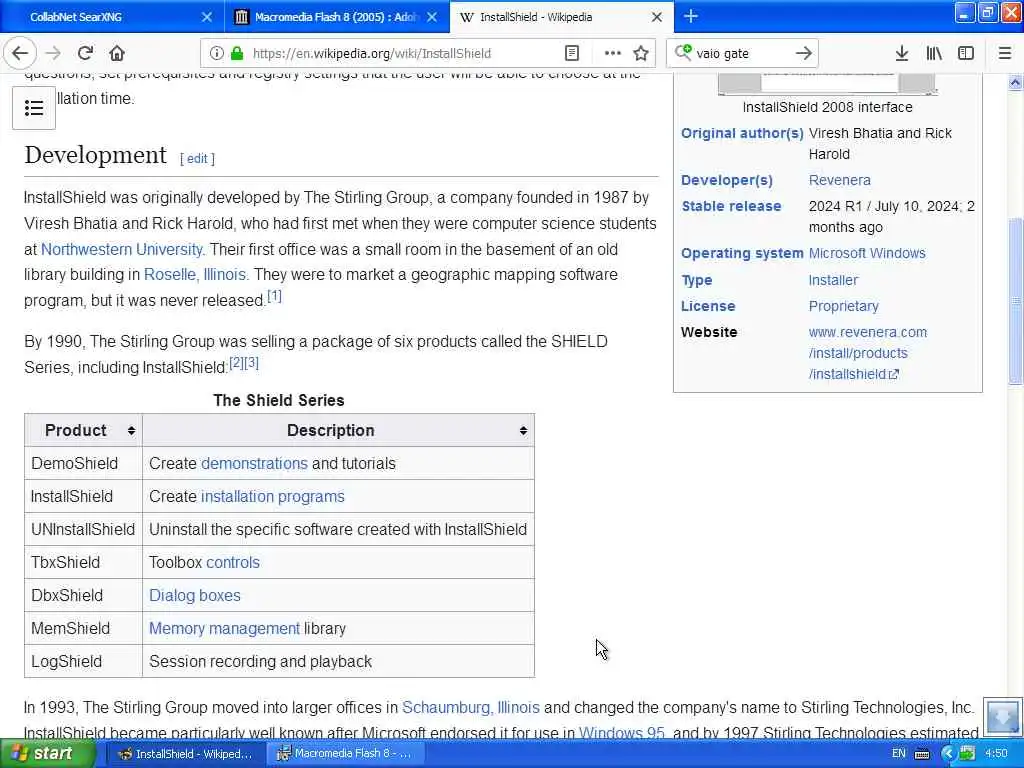This screenshot has width=1024, height=768.
Task: Switch to InstallShield Wikipedia taskbar button
Action: pos(185,754)
